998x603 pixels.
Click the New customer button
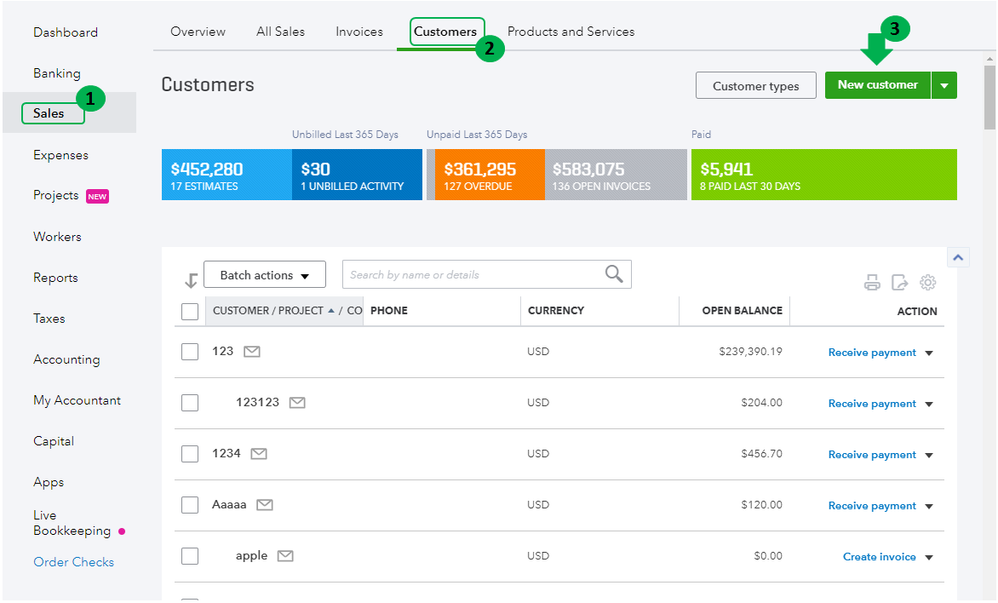pyautogui.click(x=878, y=85)
